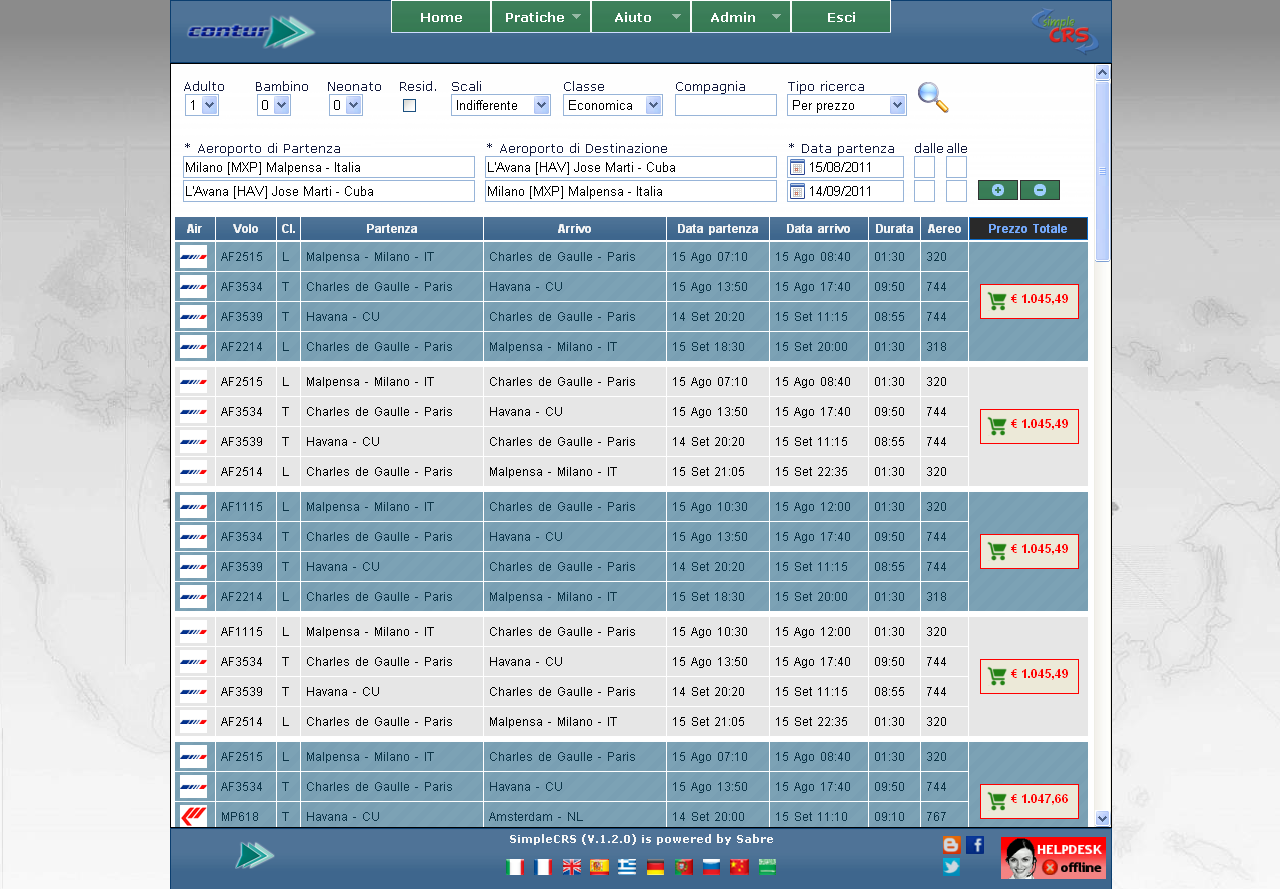Click first destination airport field L'Avana HAV

point(631,167)
